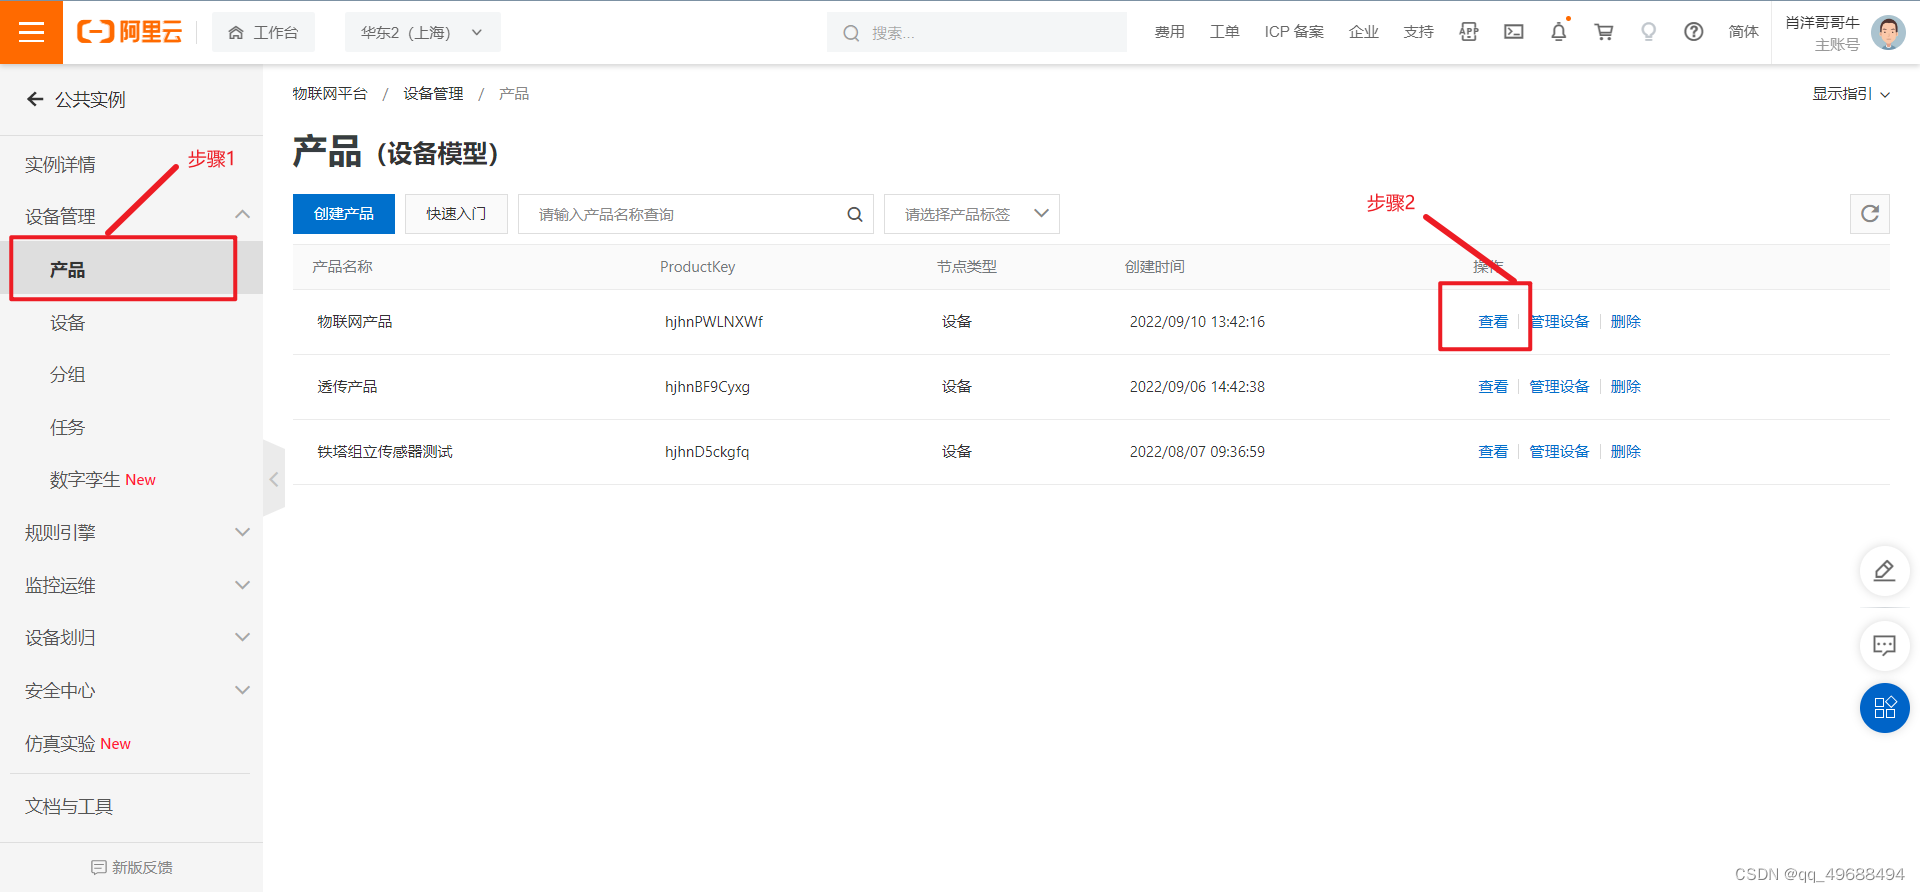This screenshot has width=1920, height=892.
Task: Expand 显示指引 dropdown
Action: pyautogui.click(x=1851, y=94)
